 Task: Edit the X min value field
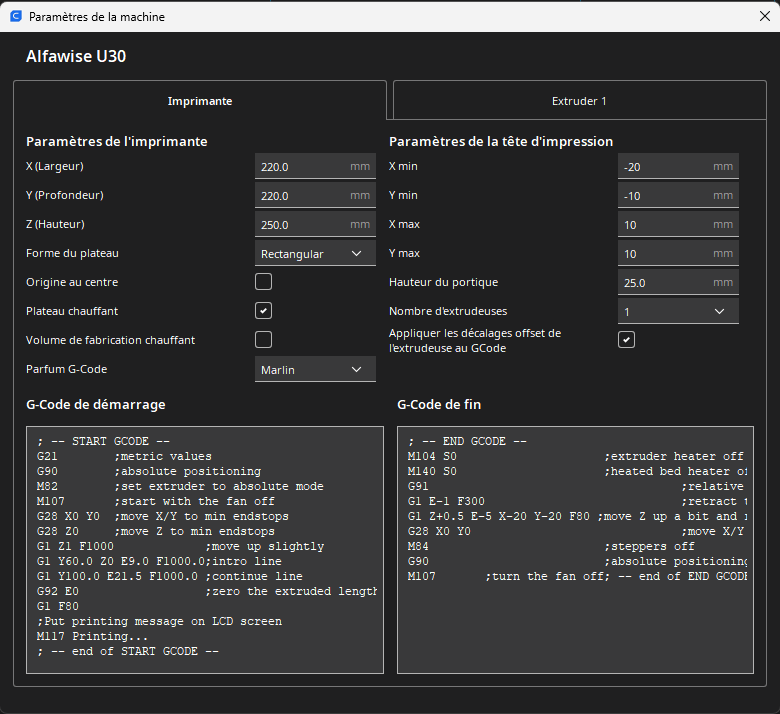tap(678, 166)
